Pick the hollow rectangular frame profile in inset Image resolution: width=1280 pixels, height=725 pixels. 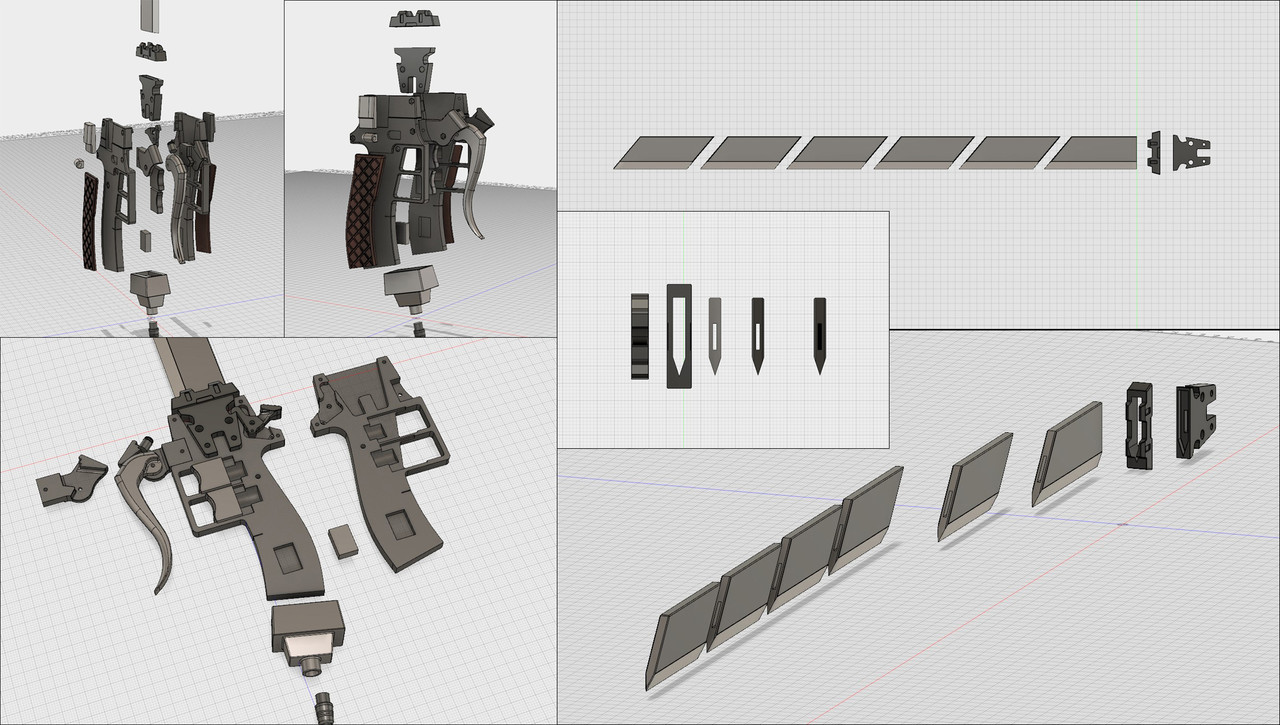click(679, 335)
